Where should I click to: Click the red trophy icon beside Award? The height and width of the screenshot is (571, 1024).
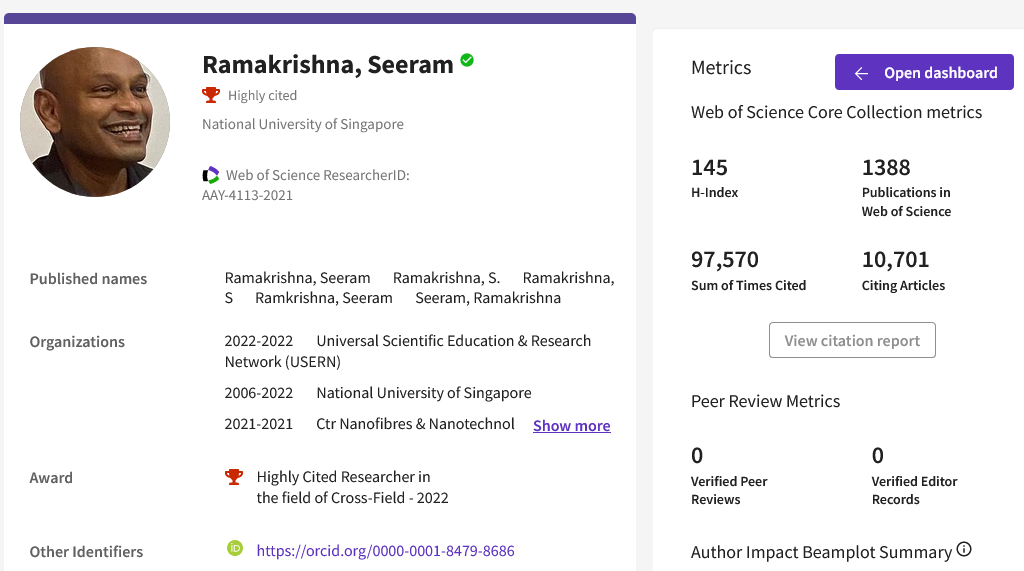coord(234,477)
